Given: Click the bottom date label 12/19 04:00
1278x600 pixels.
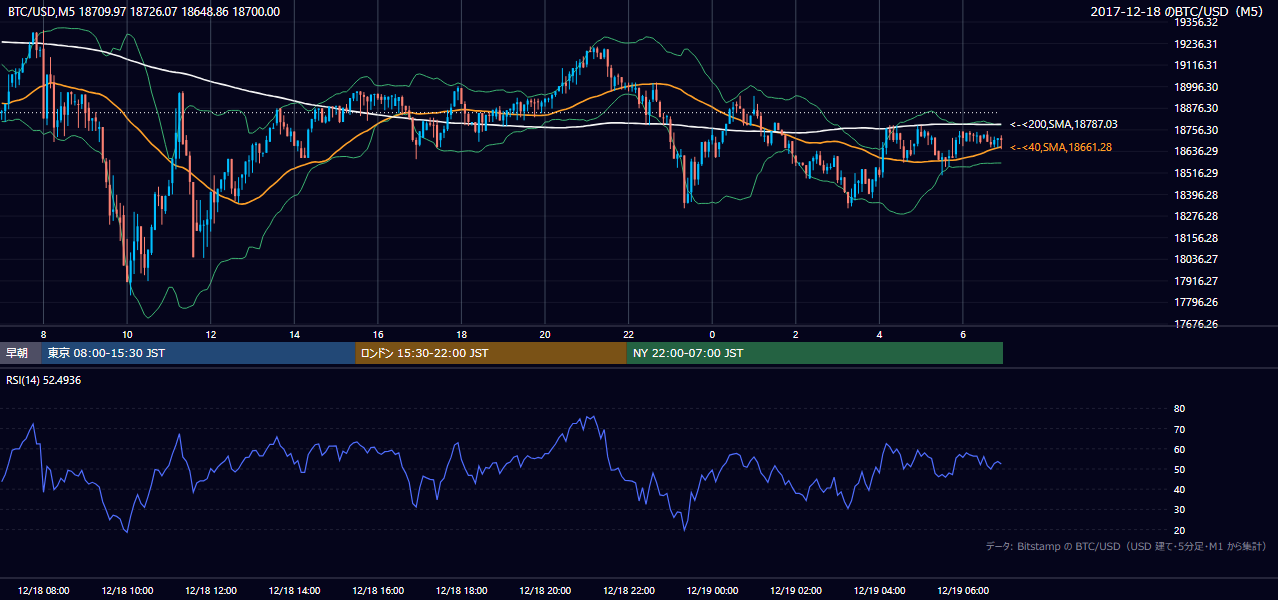Looking at the screenshot, I should click(x=880, y=590).
